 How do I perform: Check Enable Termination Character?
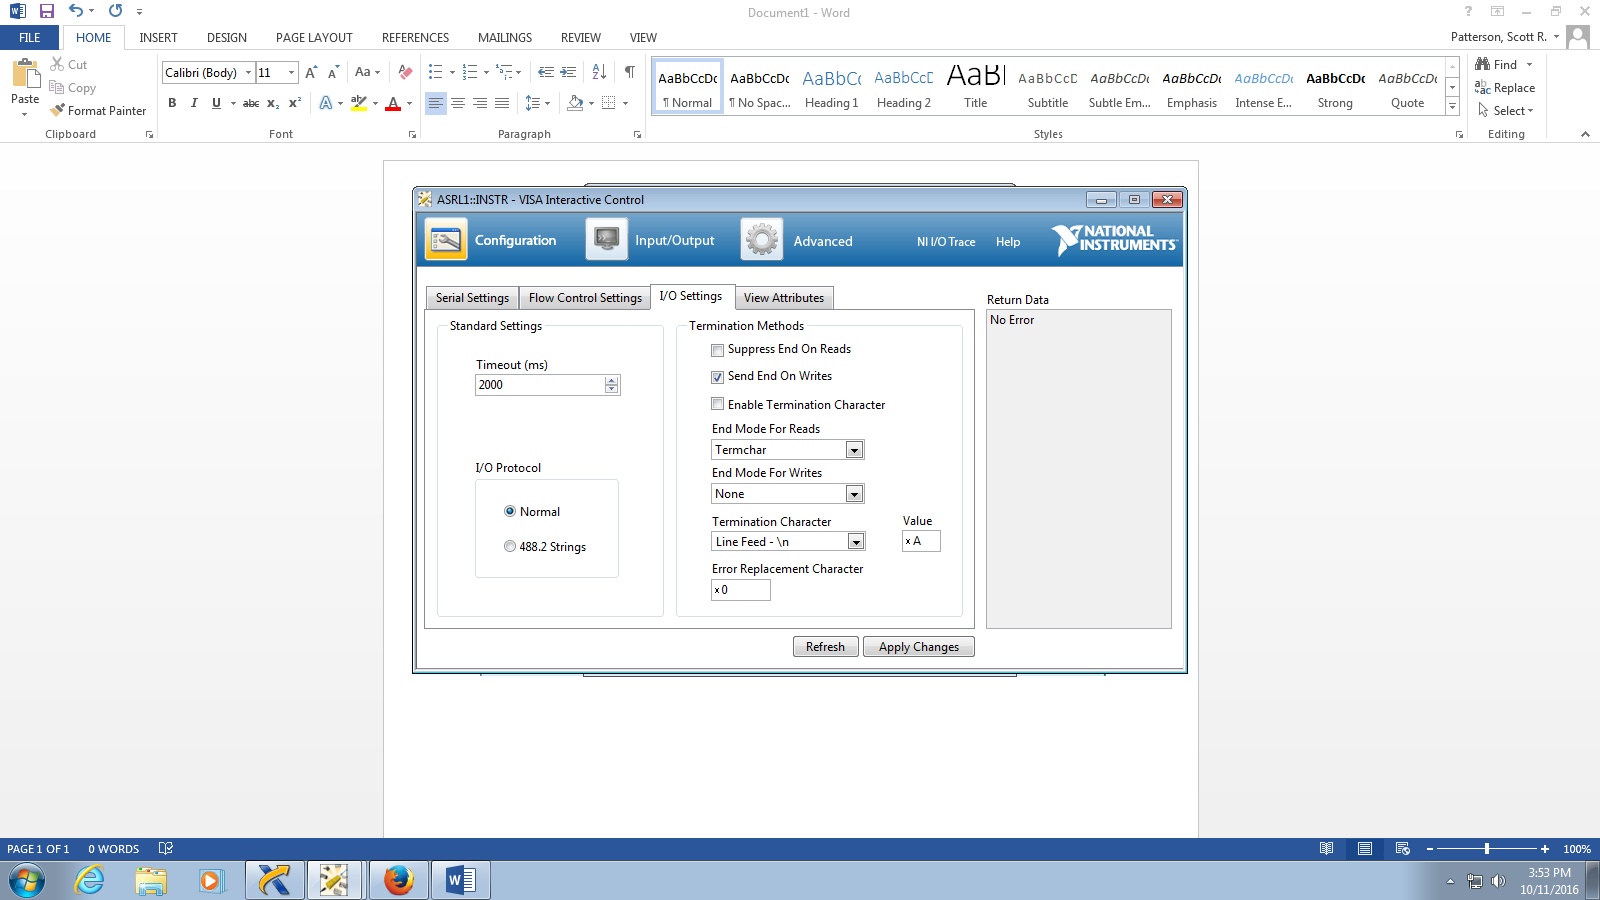[717, 404]
